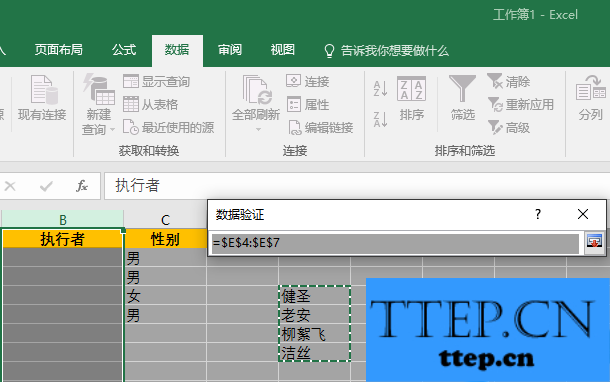The width and height of the screenshot is (610, 382).
Task: Select 显示查询 show queries
Action: pyautogui.click(x=156, y=82)
